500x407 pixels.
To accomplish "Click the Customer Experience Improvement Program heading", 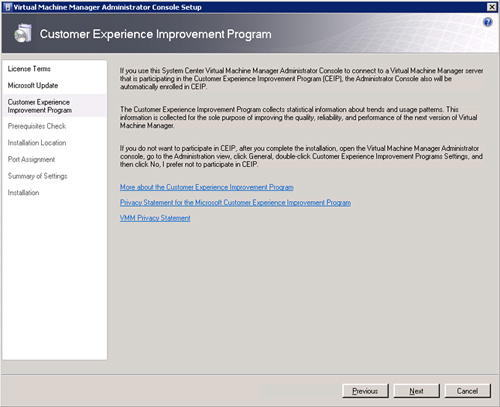I will pos(156,34).
